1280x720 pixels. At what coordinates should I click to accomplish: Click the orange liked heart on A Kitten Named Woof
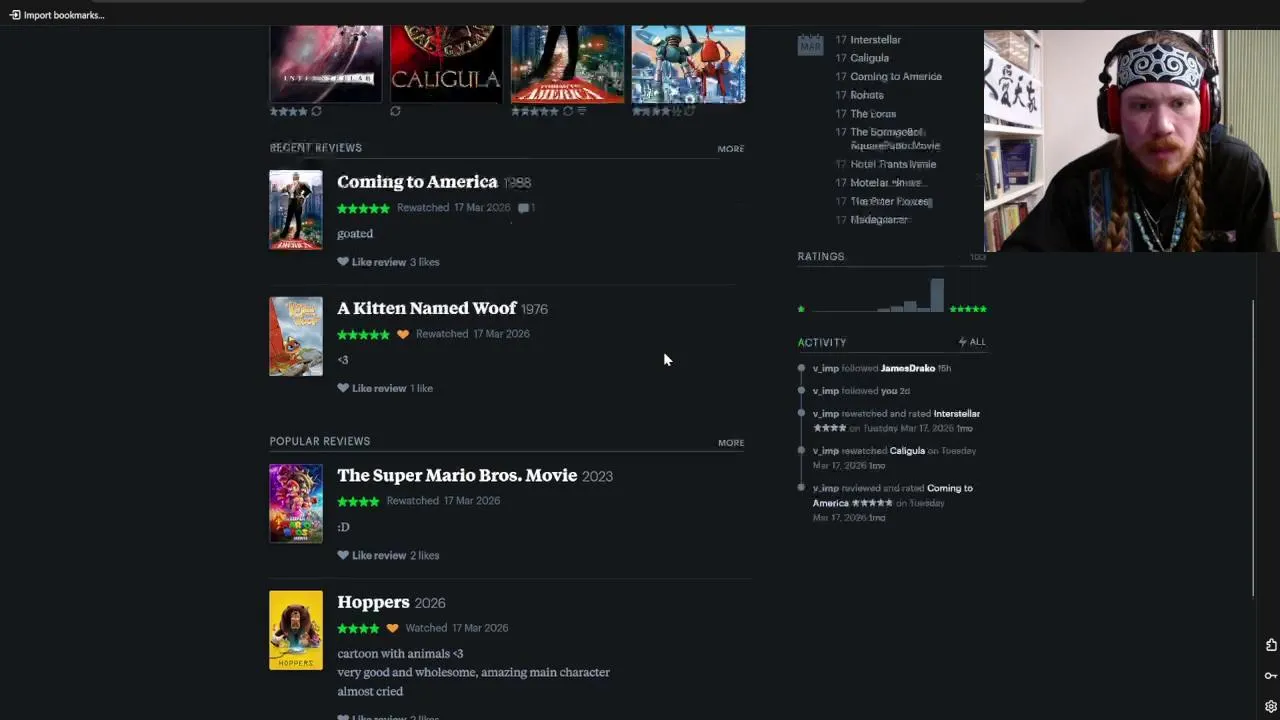coord(403,334)
